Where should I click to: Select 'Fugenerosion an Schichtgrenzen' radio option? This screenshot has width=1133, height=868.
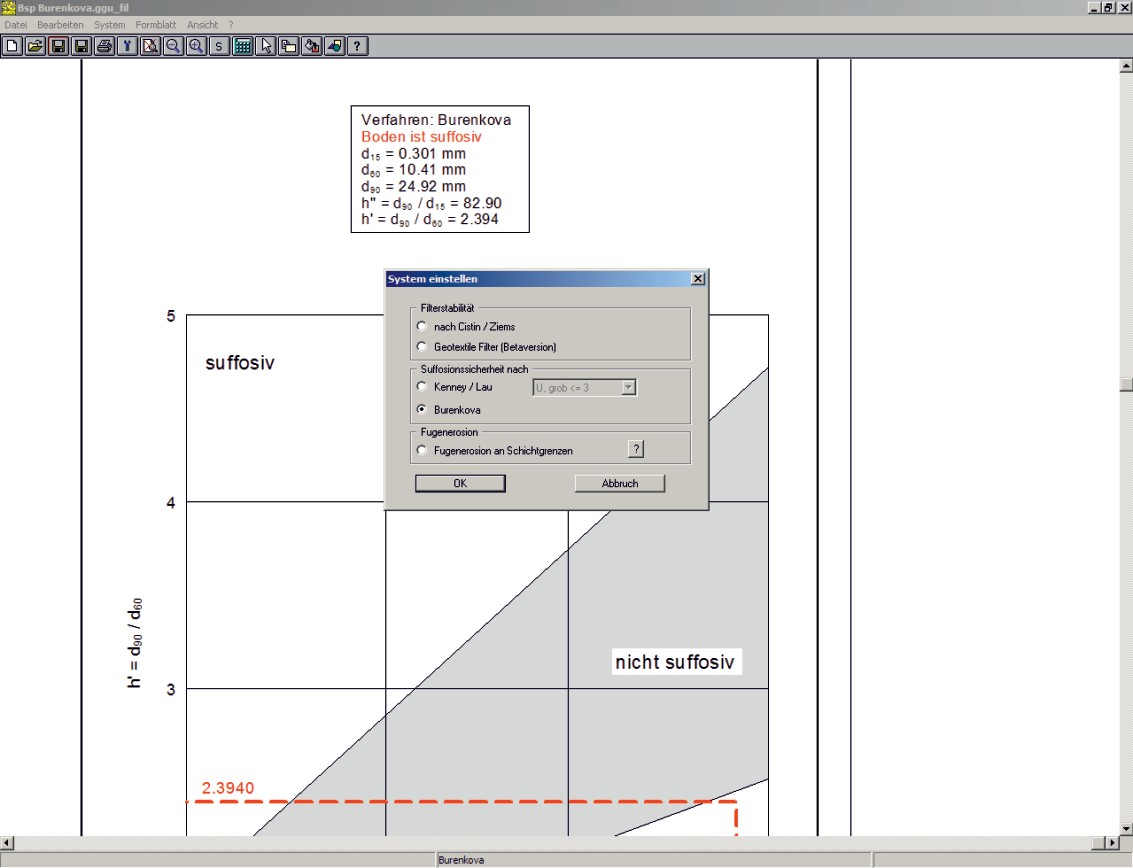(422, 450)
